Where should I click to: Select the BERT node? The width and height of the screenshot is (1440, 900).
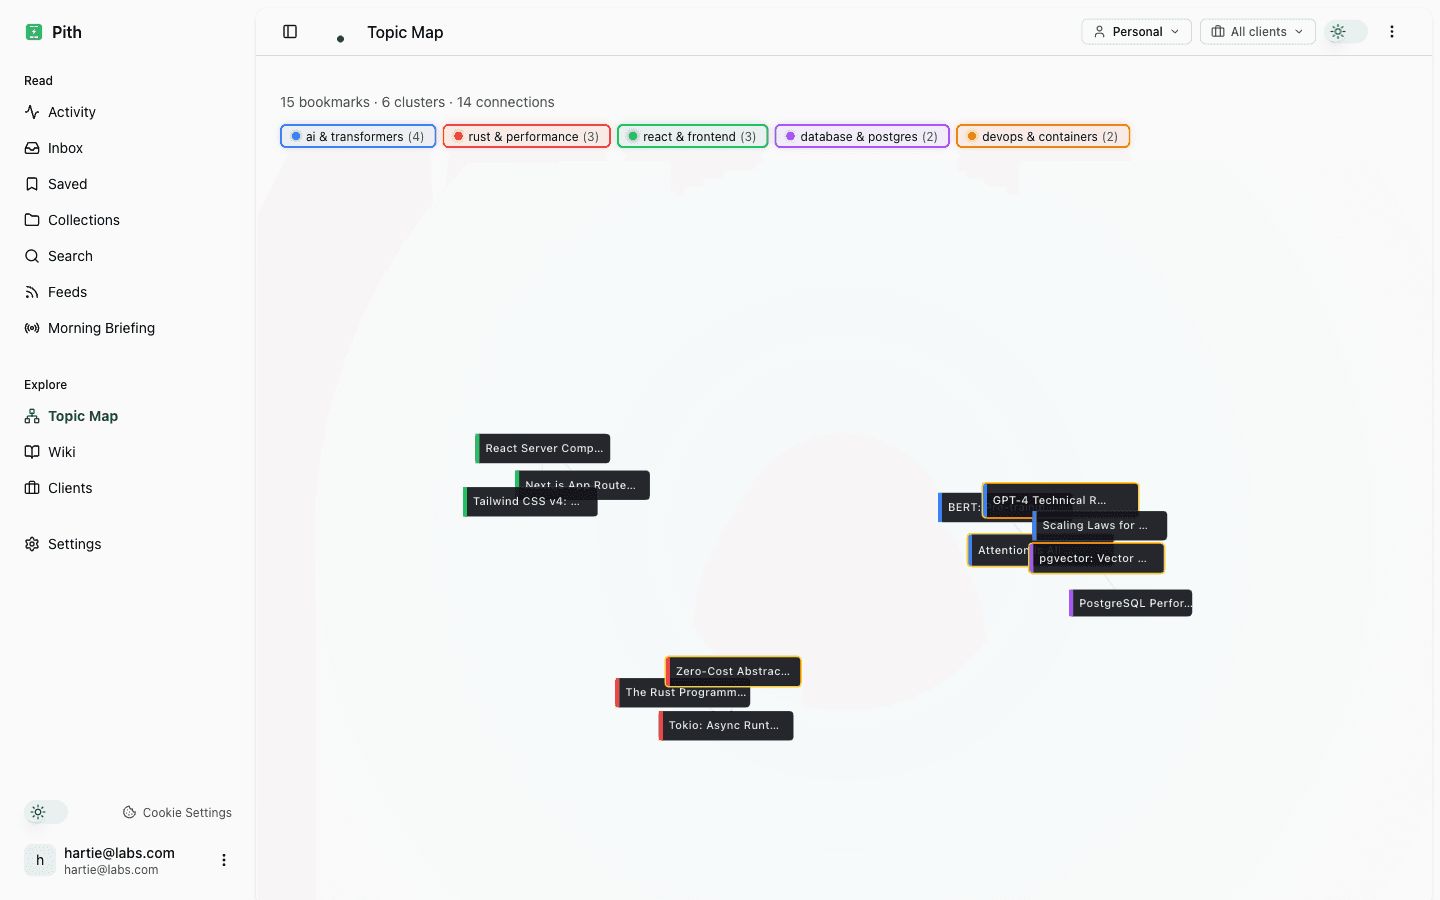(x=959, y=508)
